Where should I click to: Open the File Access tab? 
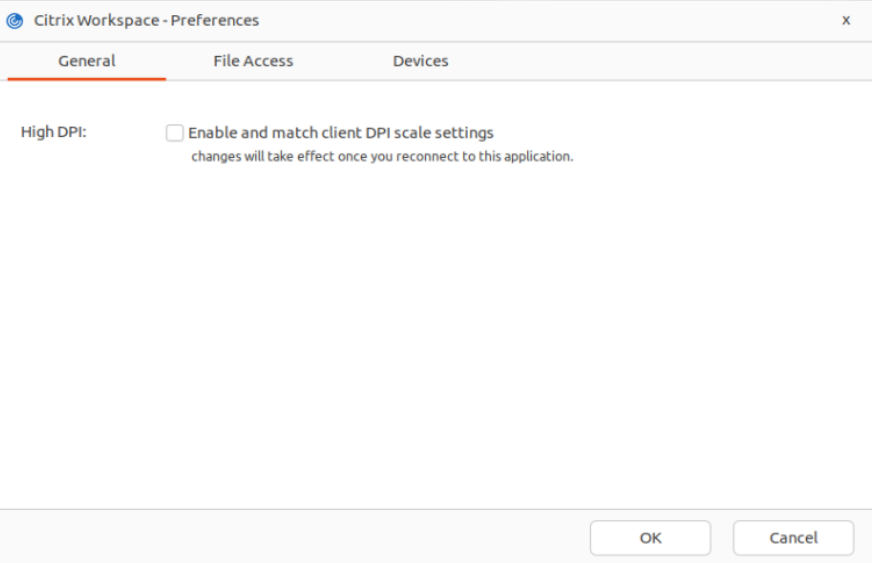coord(253,61)
